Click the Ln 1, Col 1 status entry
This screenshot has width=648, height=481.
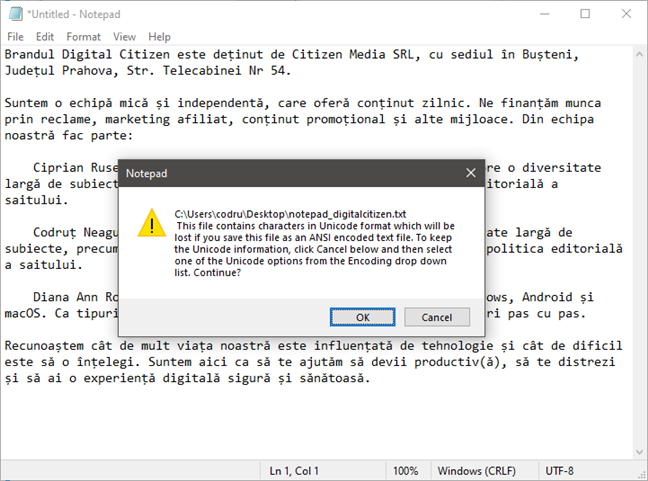click(x=294, y=471)
